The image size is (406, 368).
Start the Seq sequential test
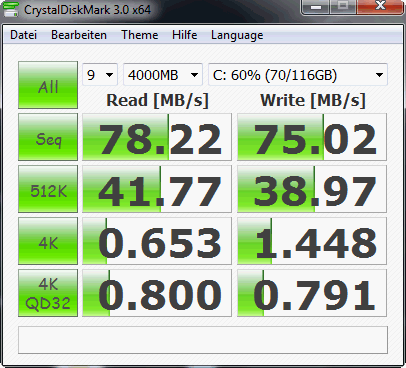(48, 137)
